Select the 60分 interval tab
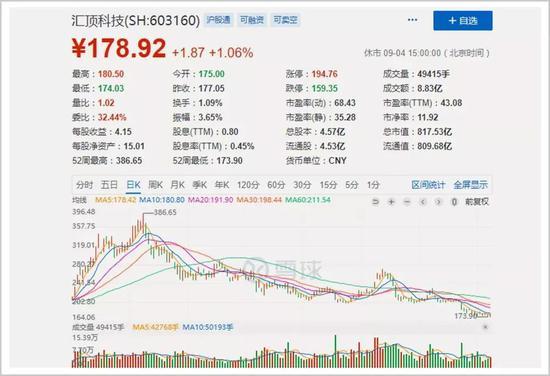This screenshot has width=550, height=376. point(276,185)
